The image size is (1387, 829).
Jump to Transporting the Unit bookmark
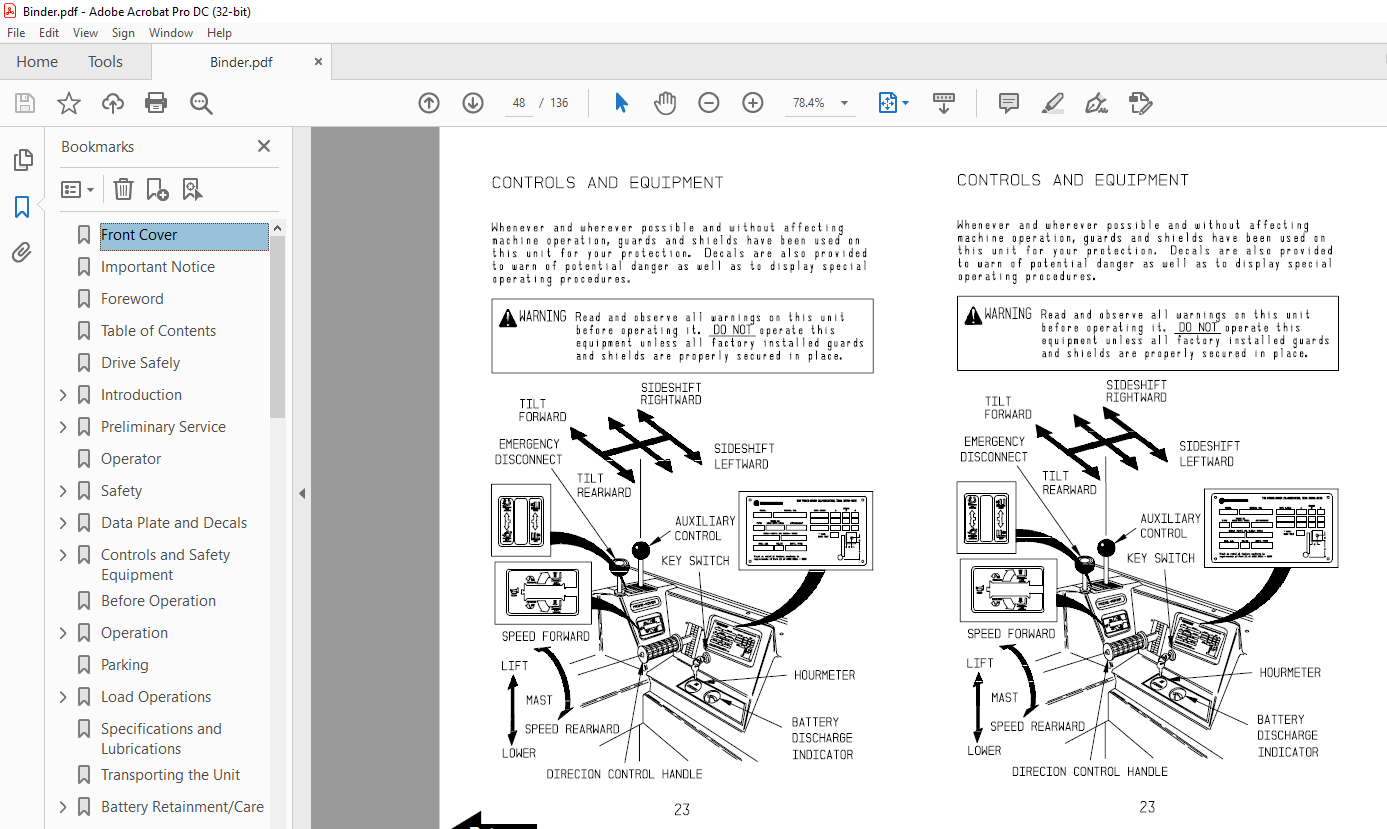[170, 775]
